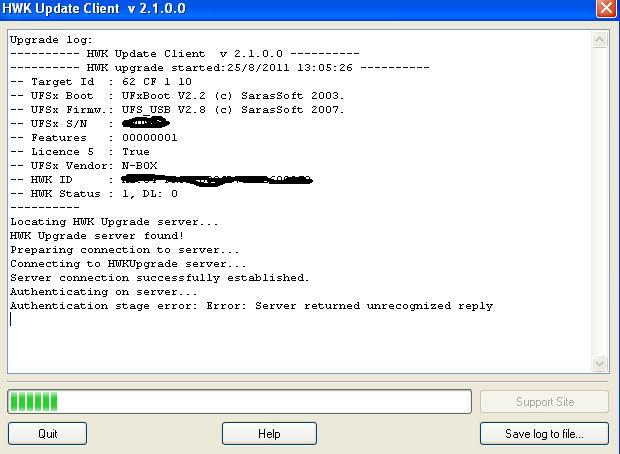Screen dimensions: 620x454
Task: Click the 'Licence 5 : True' line
Action: [80, 152]
